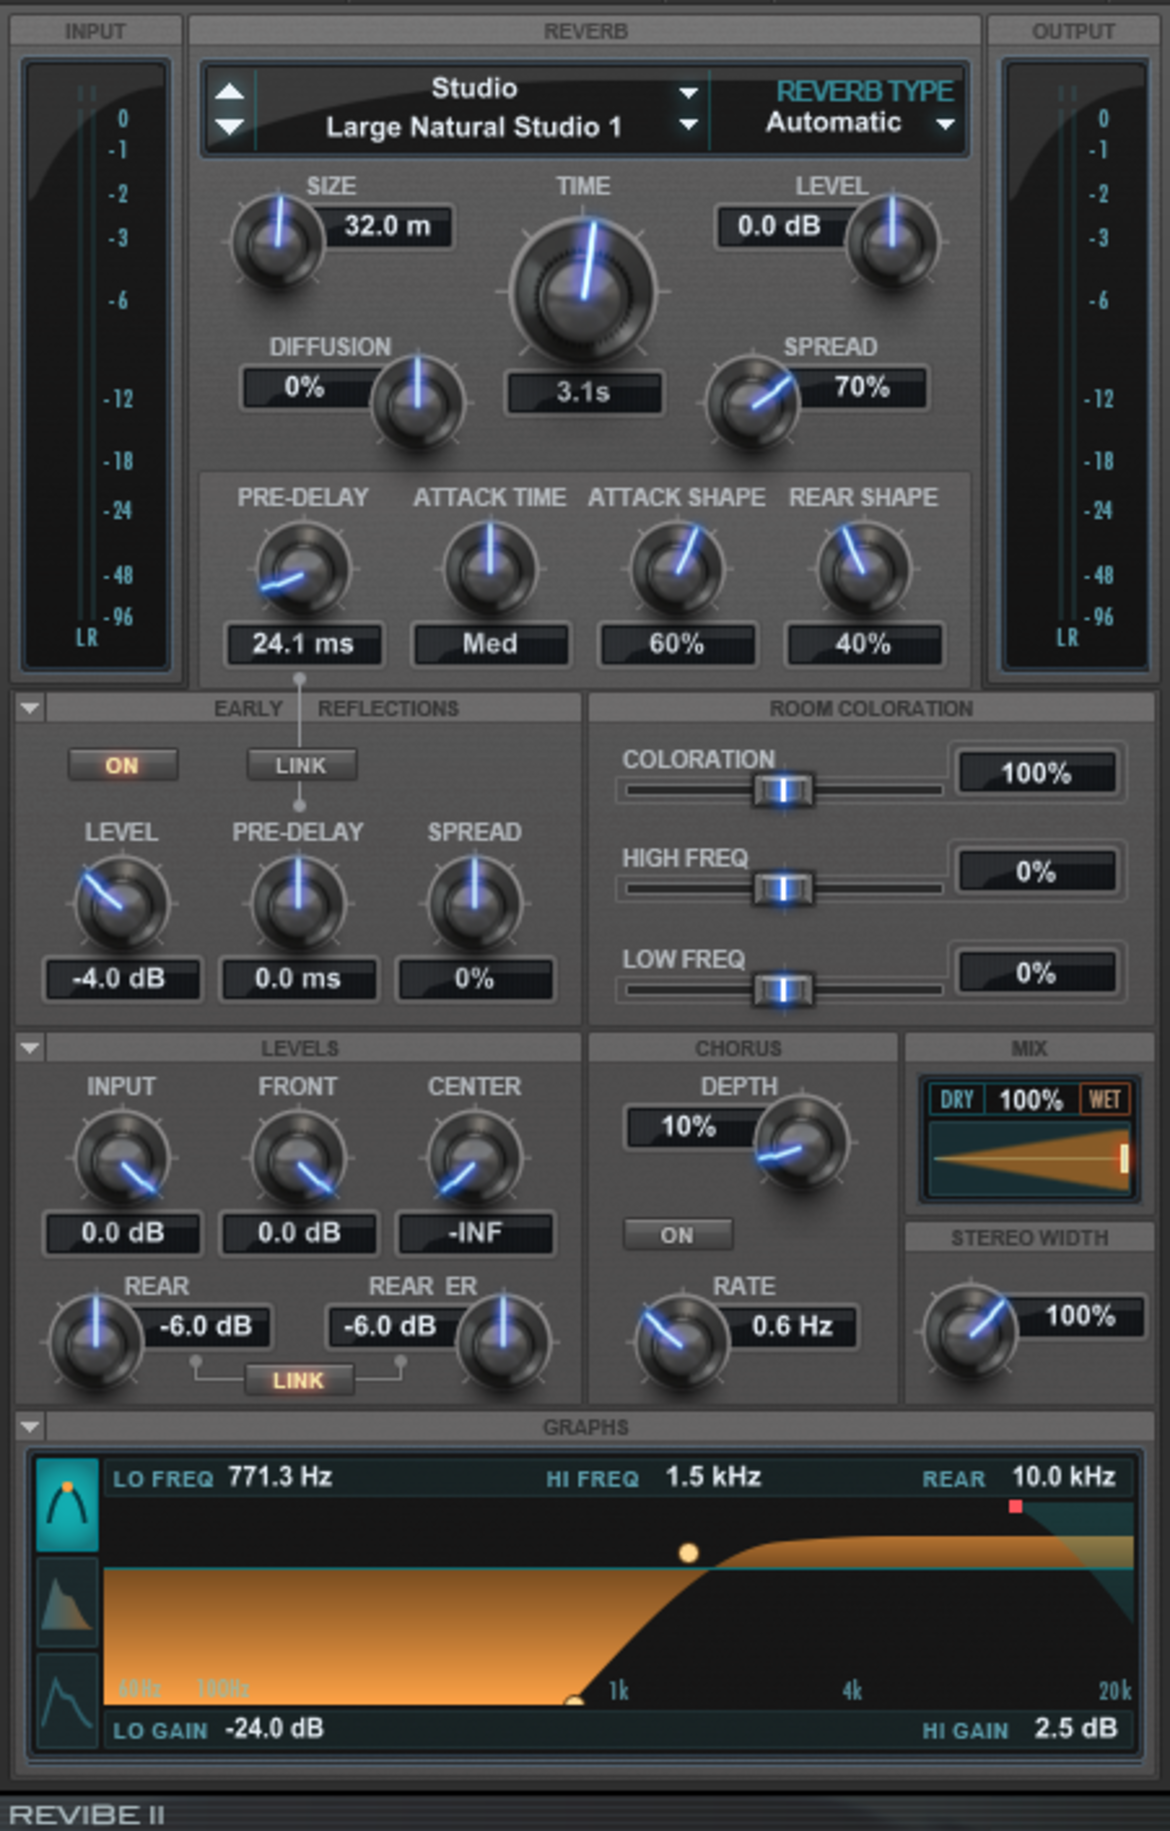The image size is (1170, 1831).
Task: Open the Large Natural Studio 1 preset menu
Action: 688,125
